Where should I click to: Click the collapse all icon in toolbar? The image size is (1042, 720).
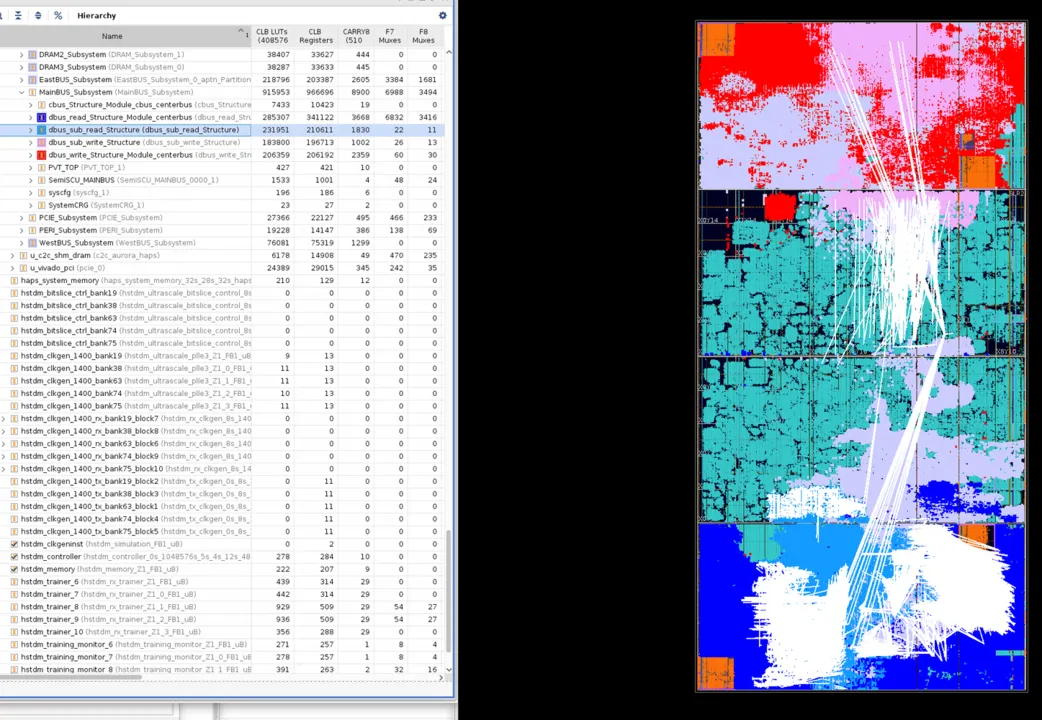pos(18,16)
